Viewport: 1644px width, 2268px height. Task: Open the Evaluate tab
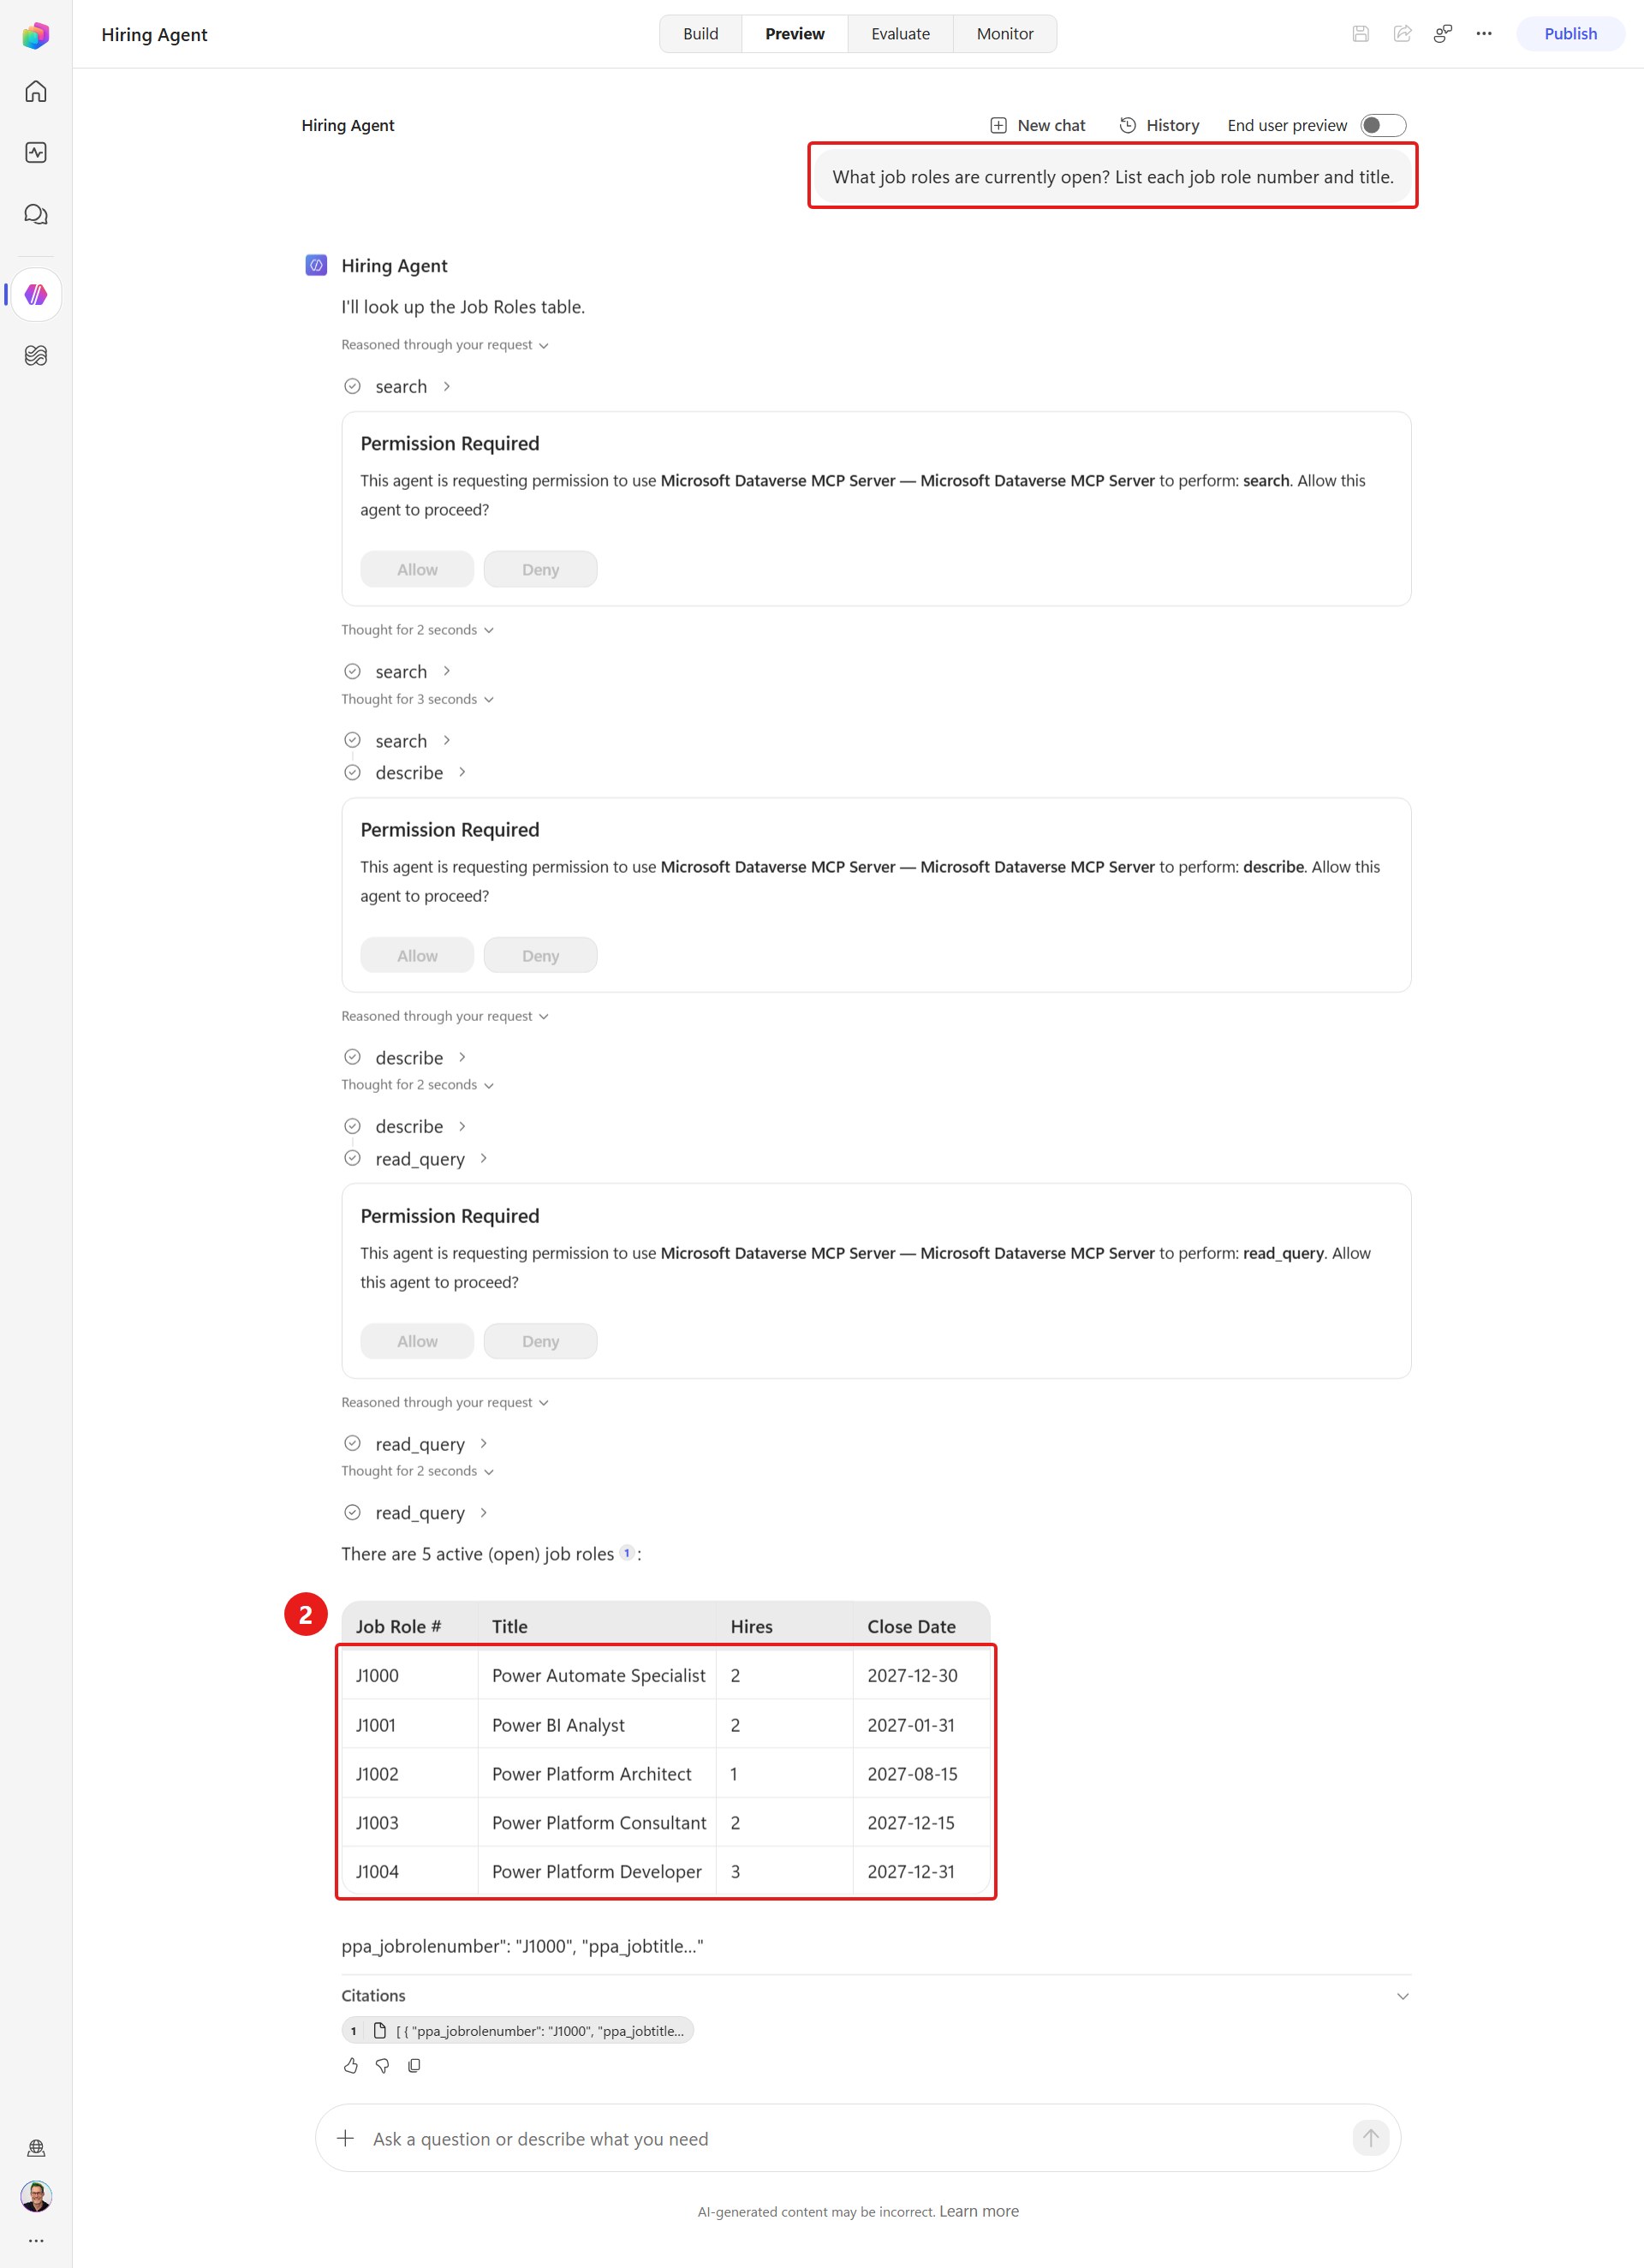(900, 34)
